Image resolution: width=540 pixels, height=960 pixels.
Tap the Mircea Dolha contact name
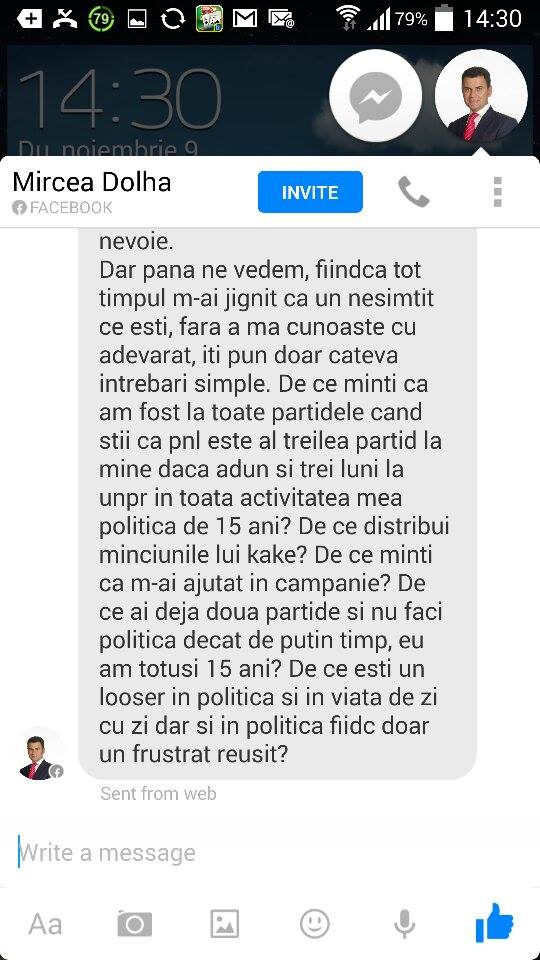click(92, 182)
